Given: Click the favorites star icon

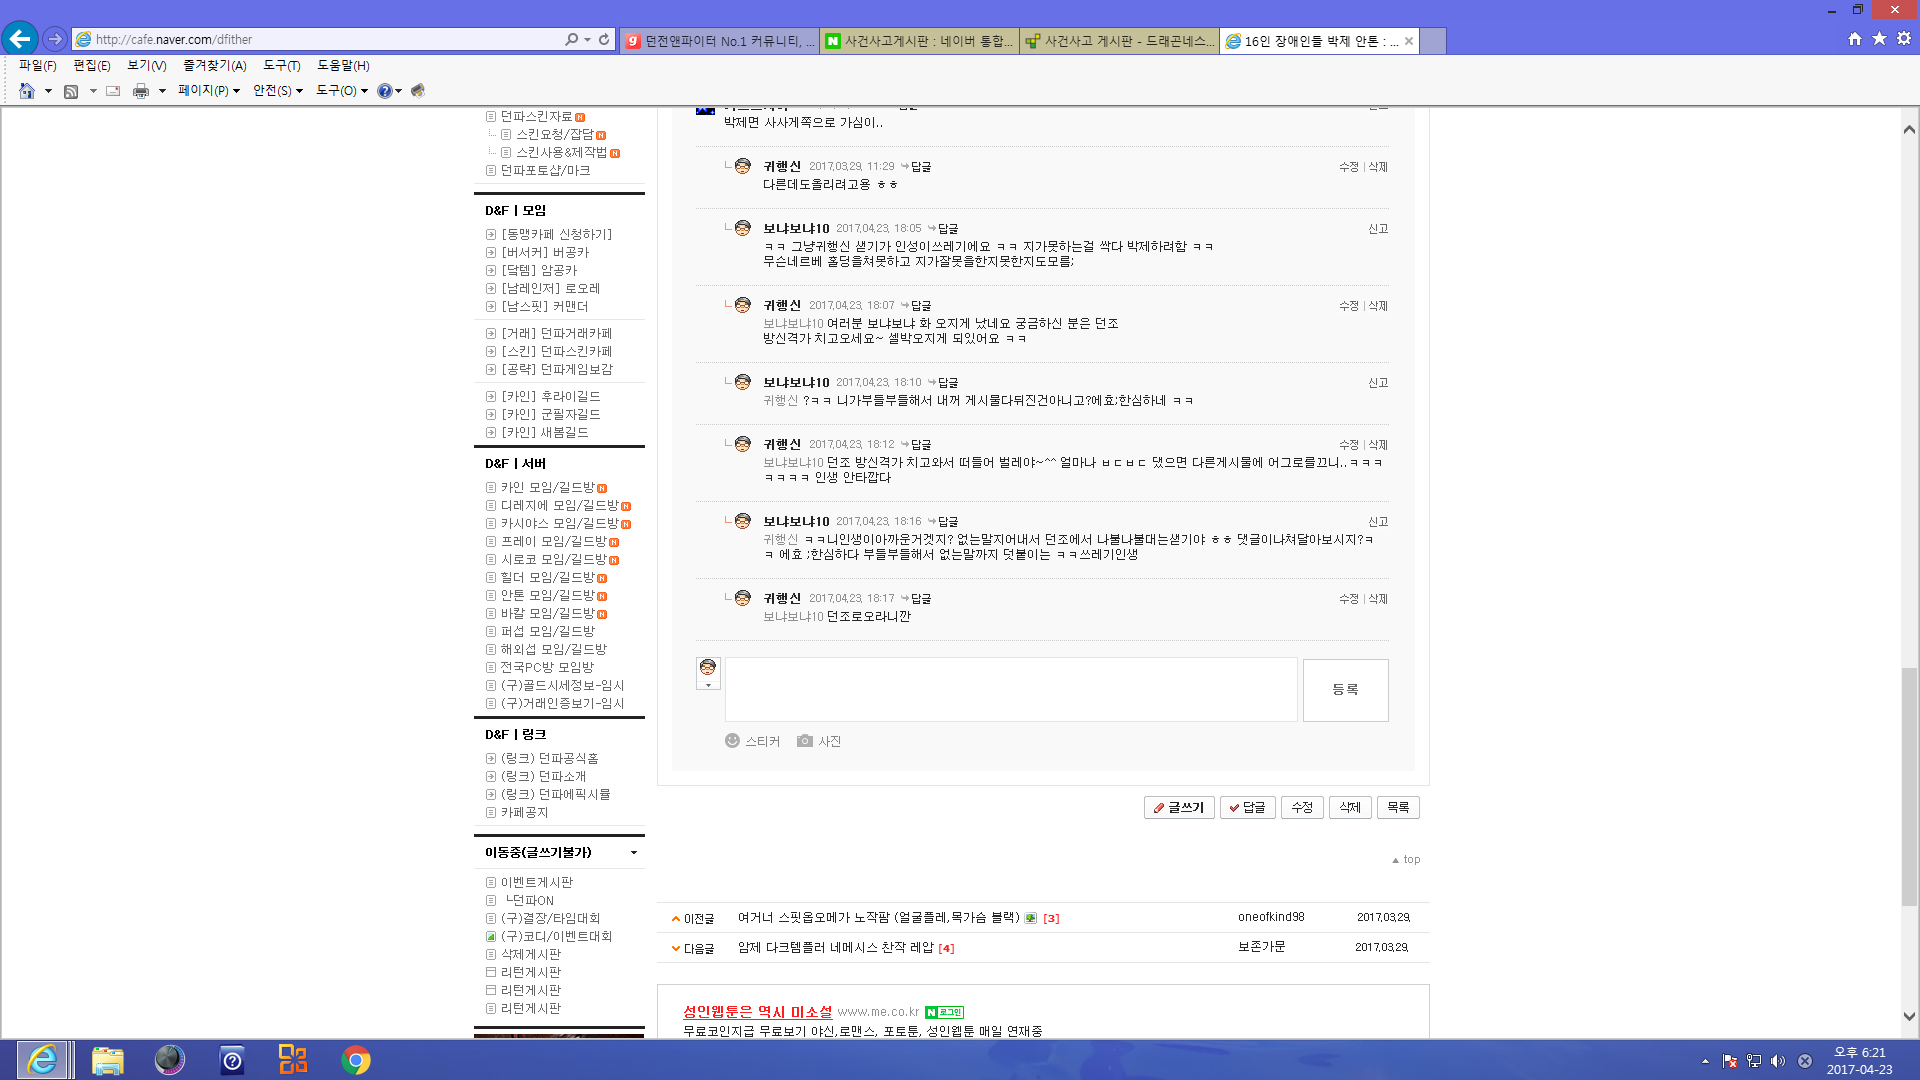Looking at the screenshot, I should tap(1879, 39).
